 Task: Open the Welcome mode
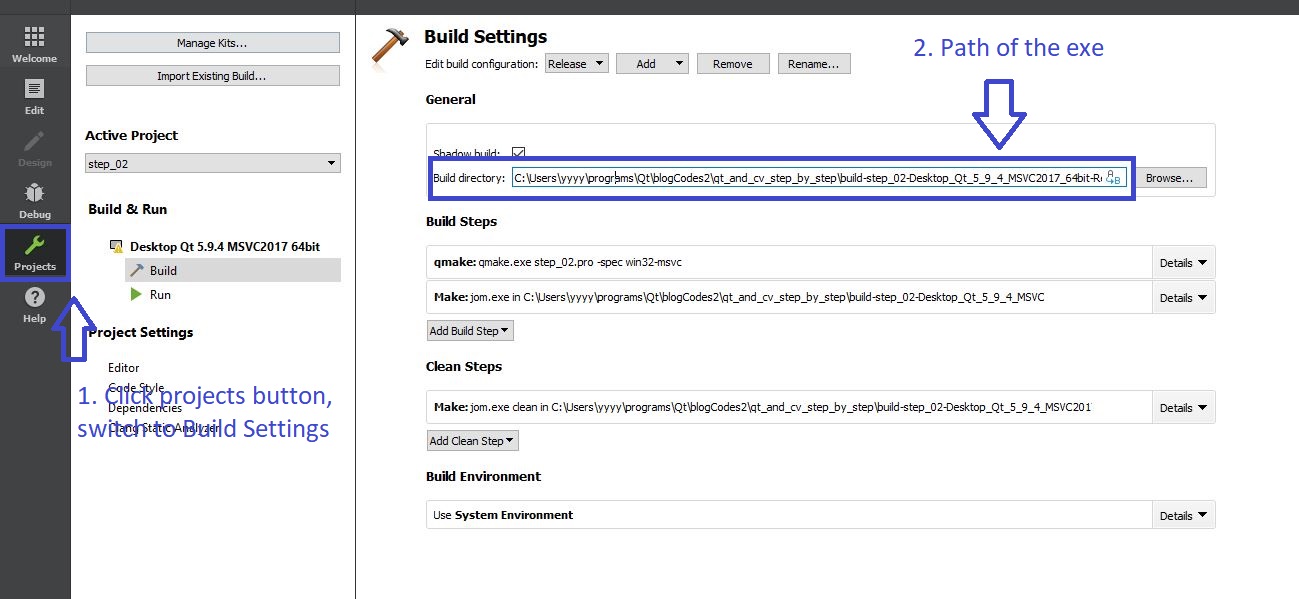34,44
